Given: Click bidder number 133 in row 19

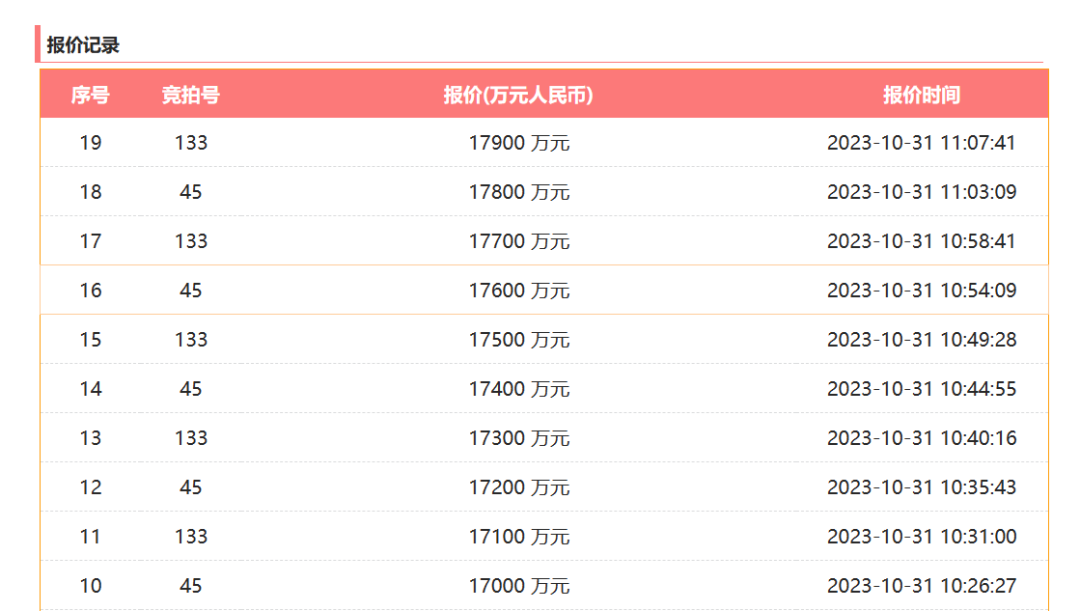Looking at the screenshot, I should click(191, 143).
